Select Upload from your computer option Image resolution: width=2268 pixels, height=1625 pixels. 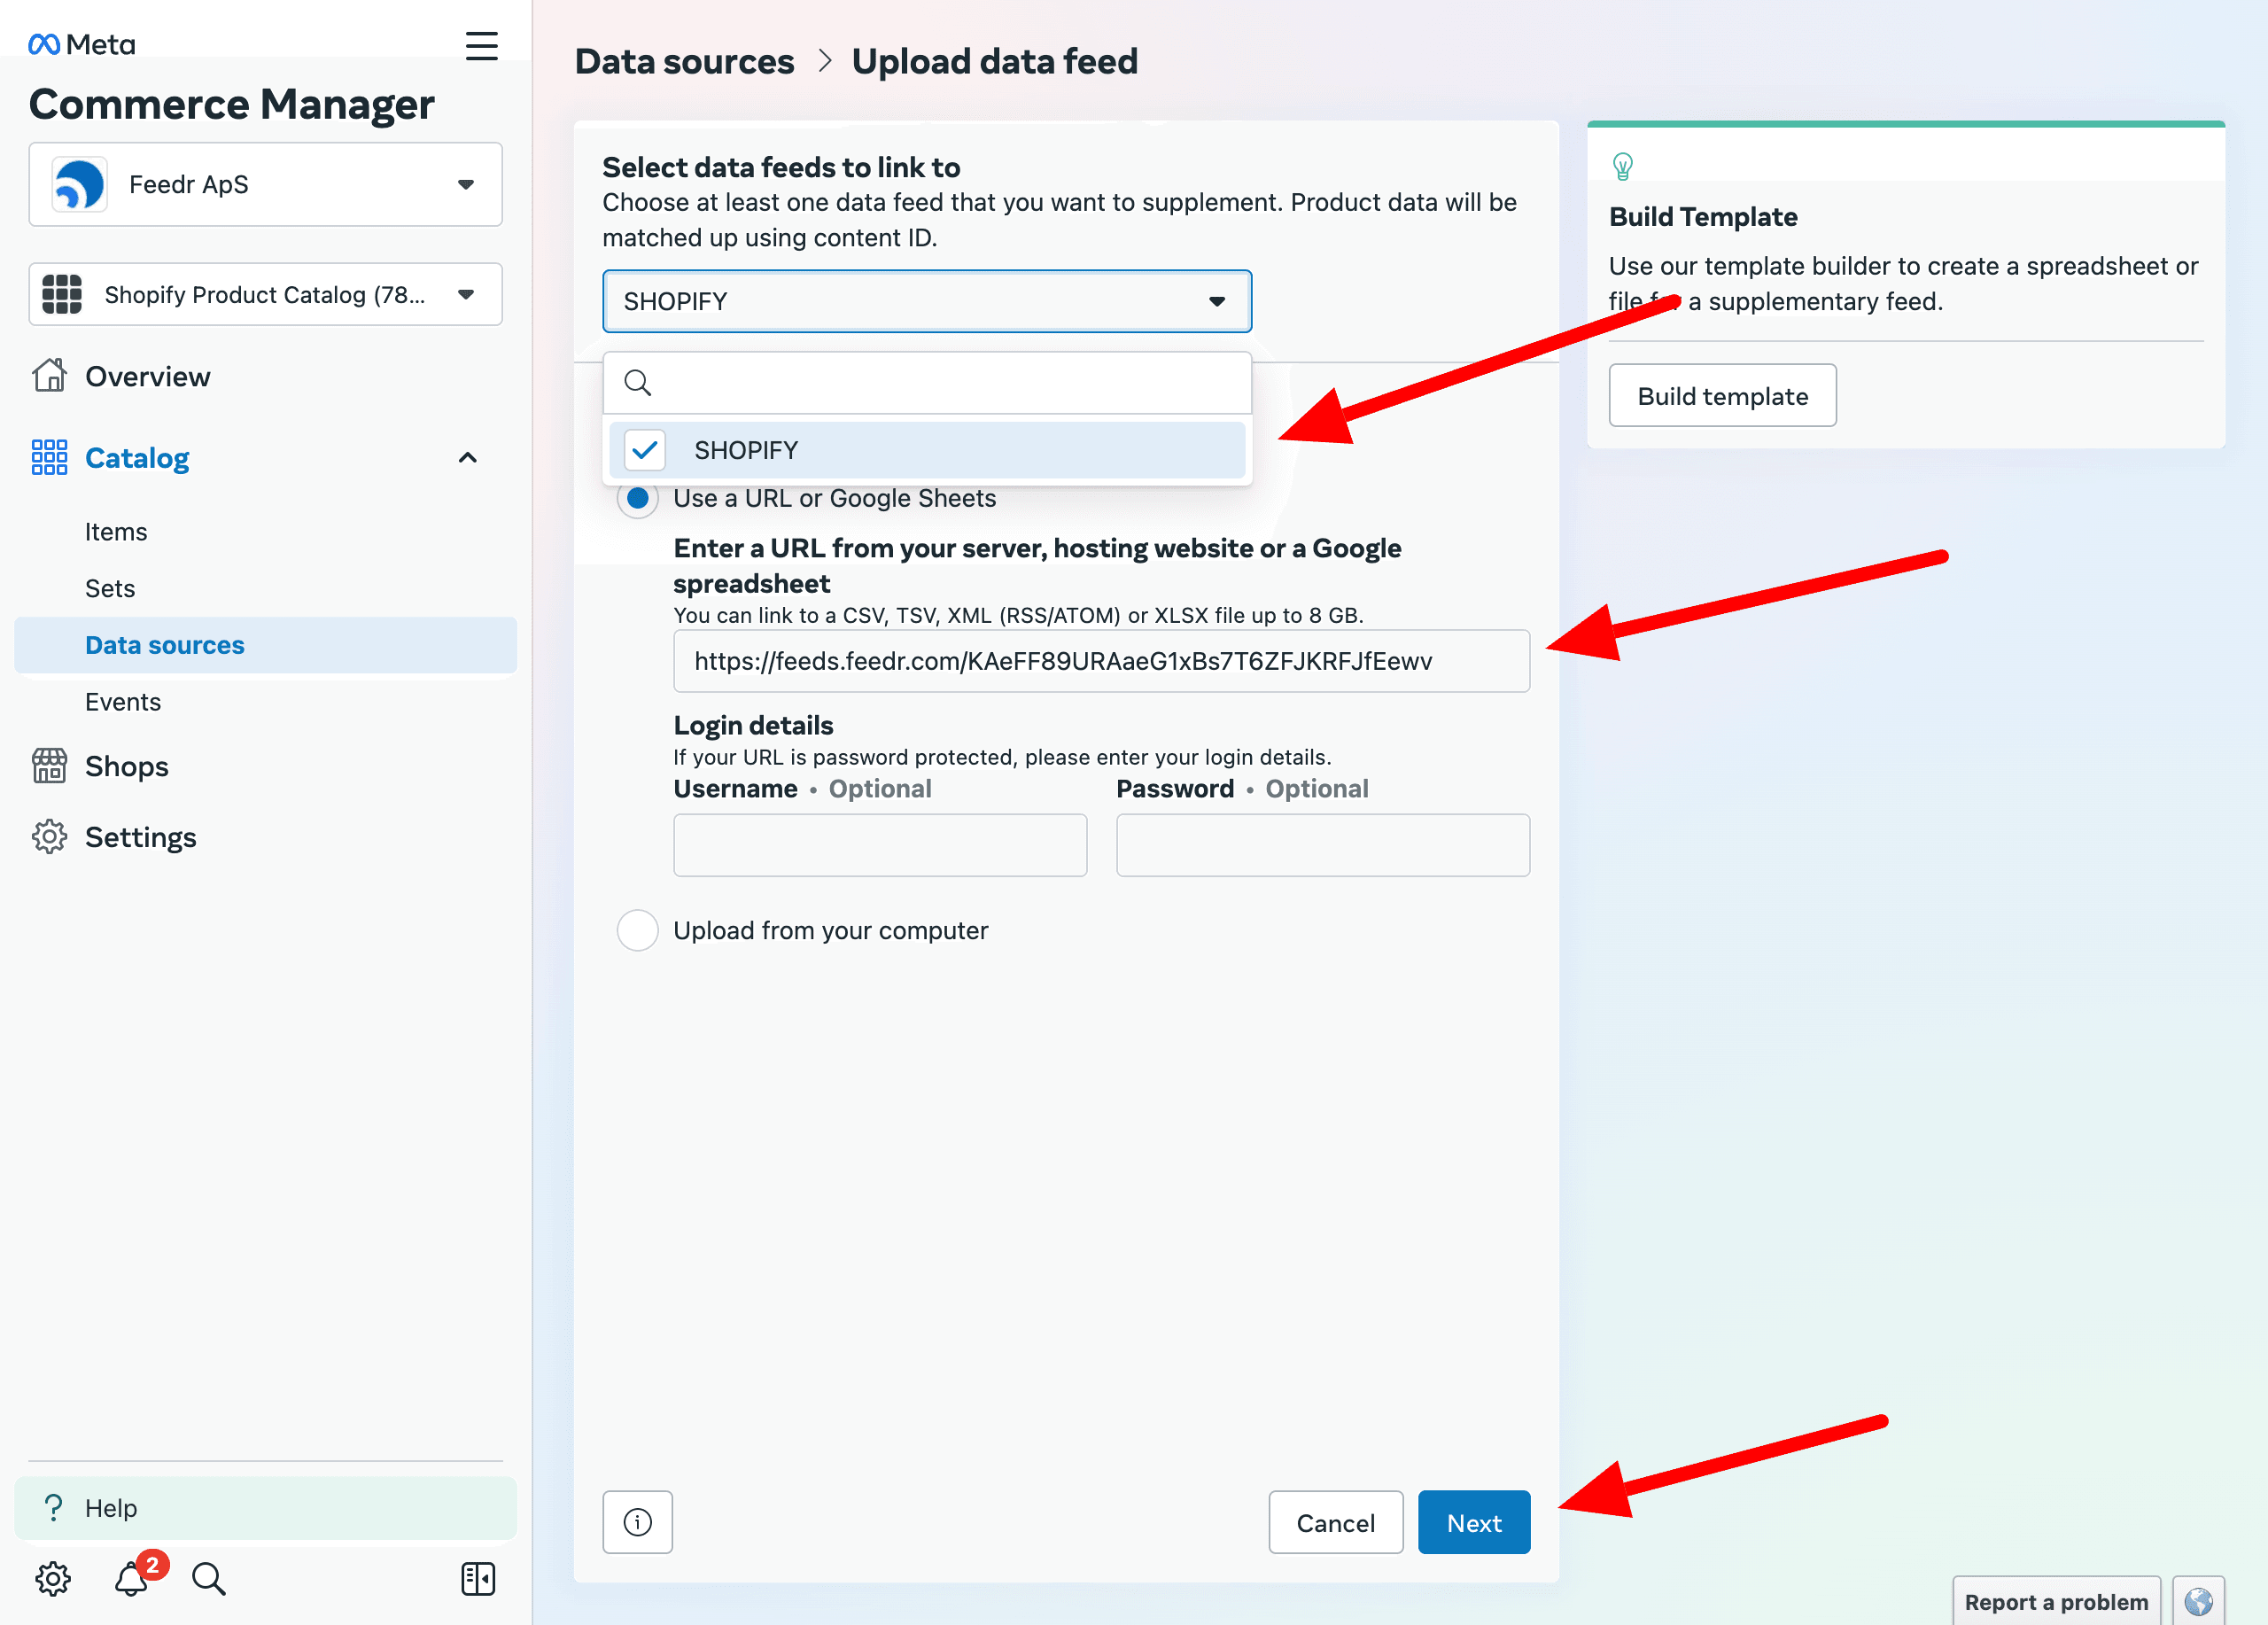pos(638,930)
